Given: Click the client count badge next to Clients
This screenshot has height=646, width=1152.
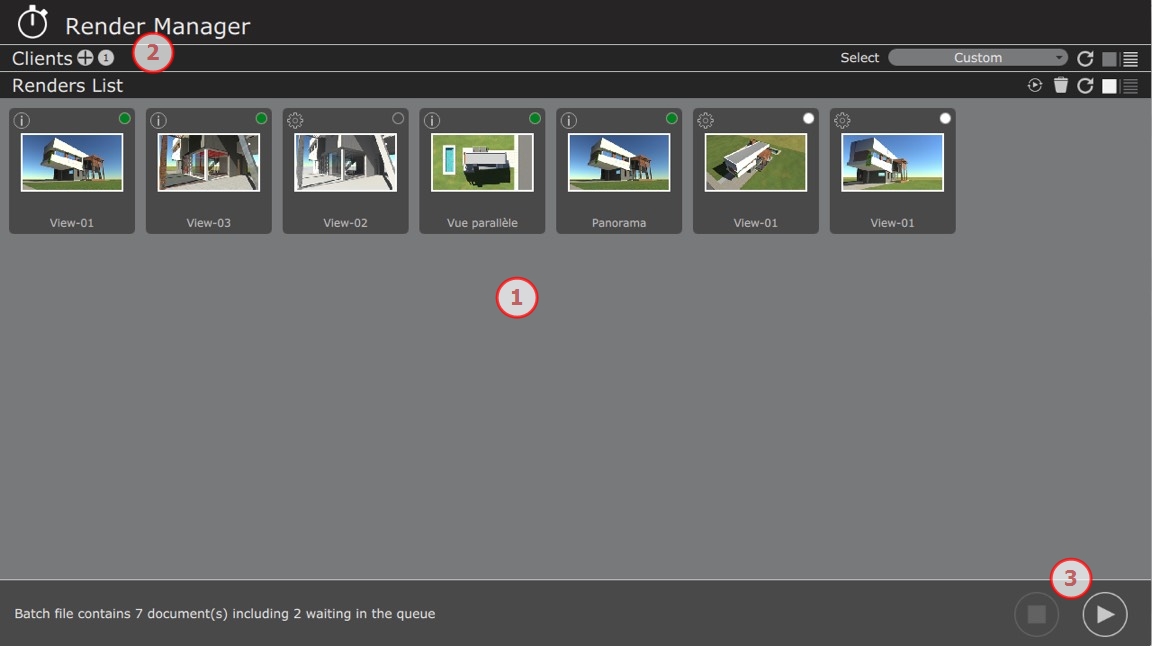Looking at the screenshot, I should (106, 58).
